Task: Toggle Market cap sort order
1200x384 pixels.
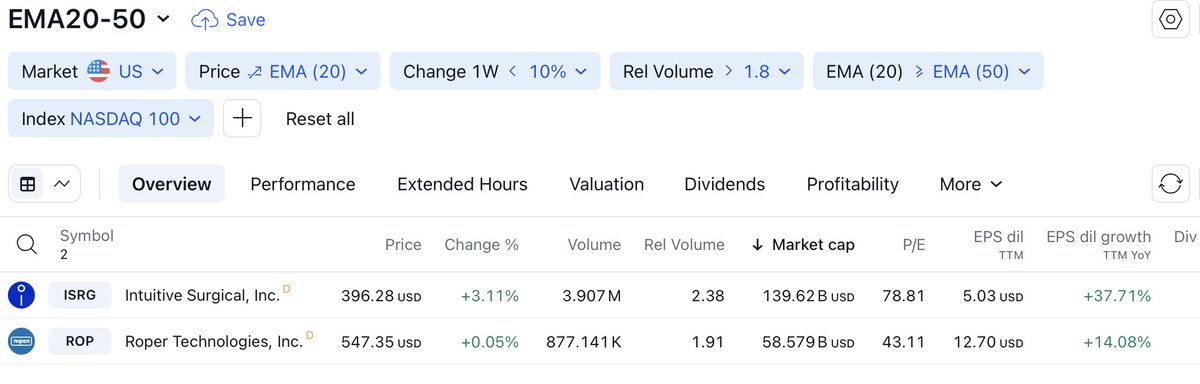Action: [803, 244]
